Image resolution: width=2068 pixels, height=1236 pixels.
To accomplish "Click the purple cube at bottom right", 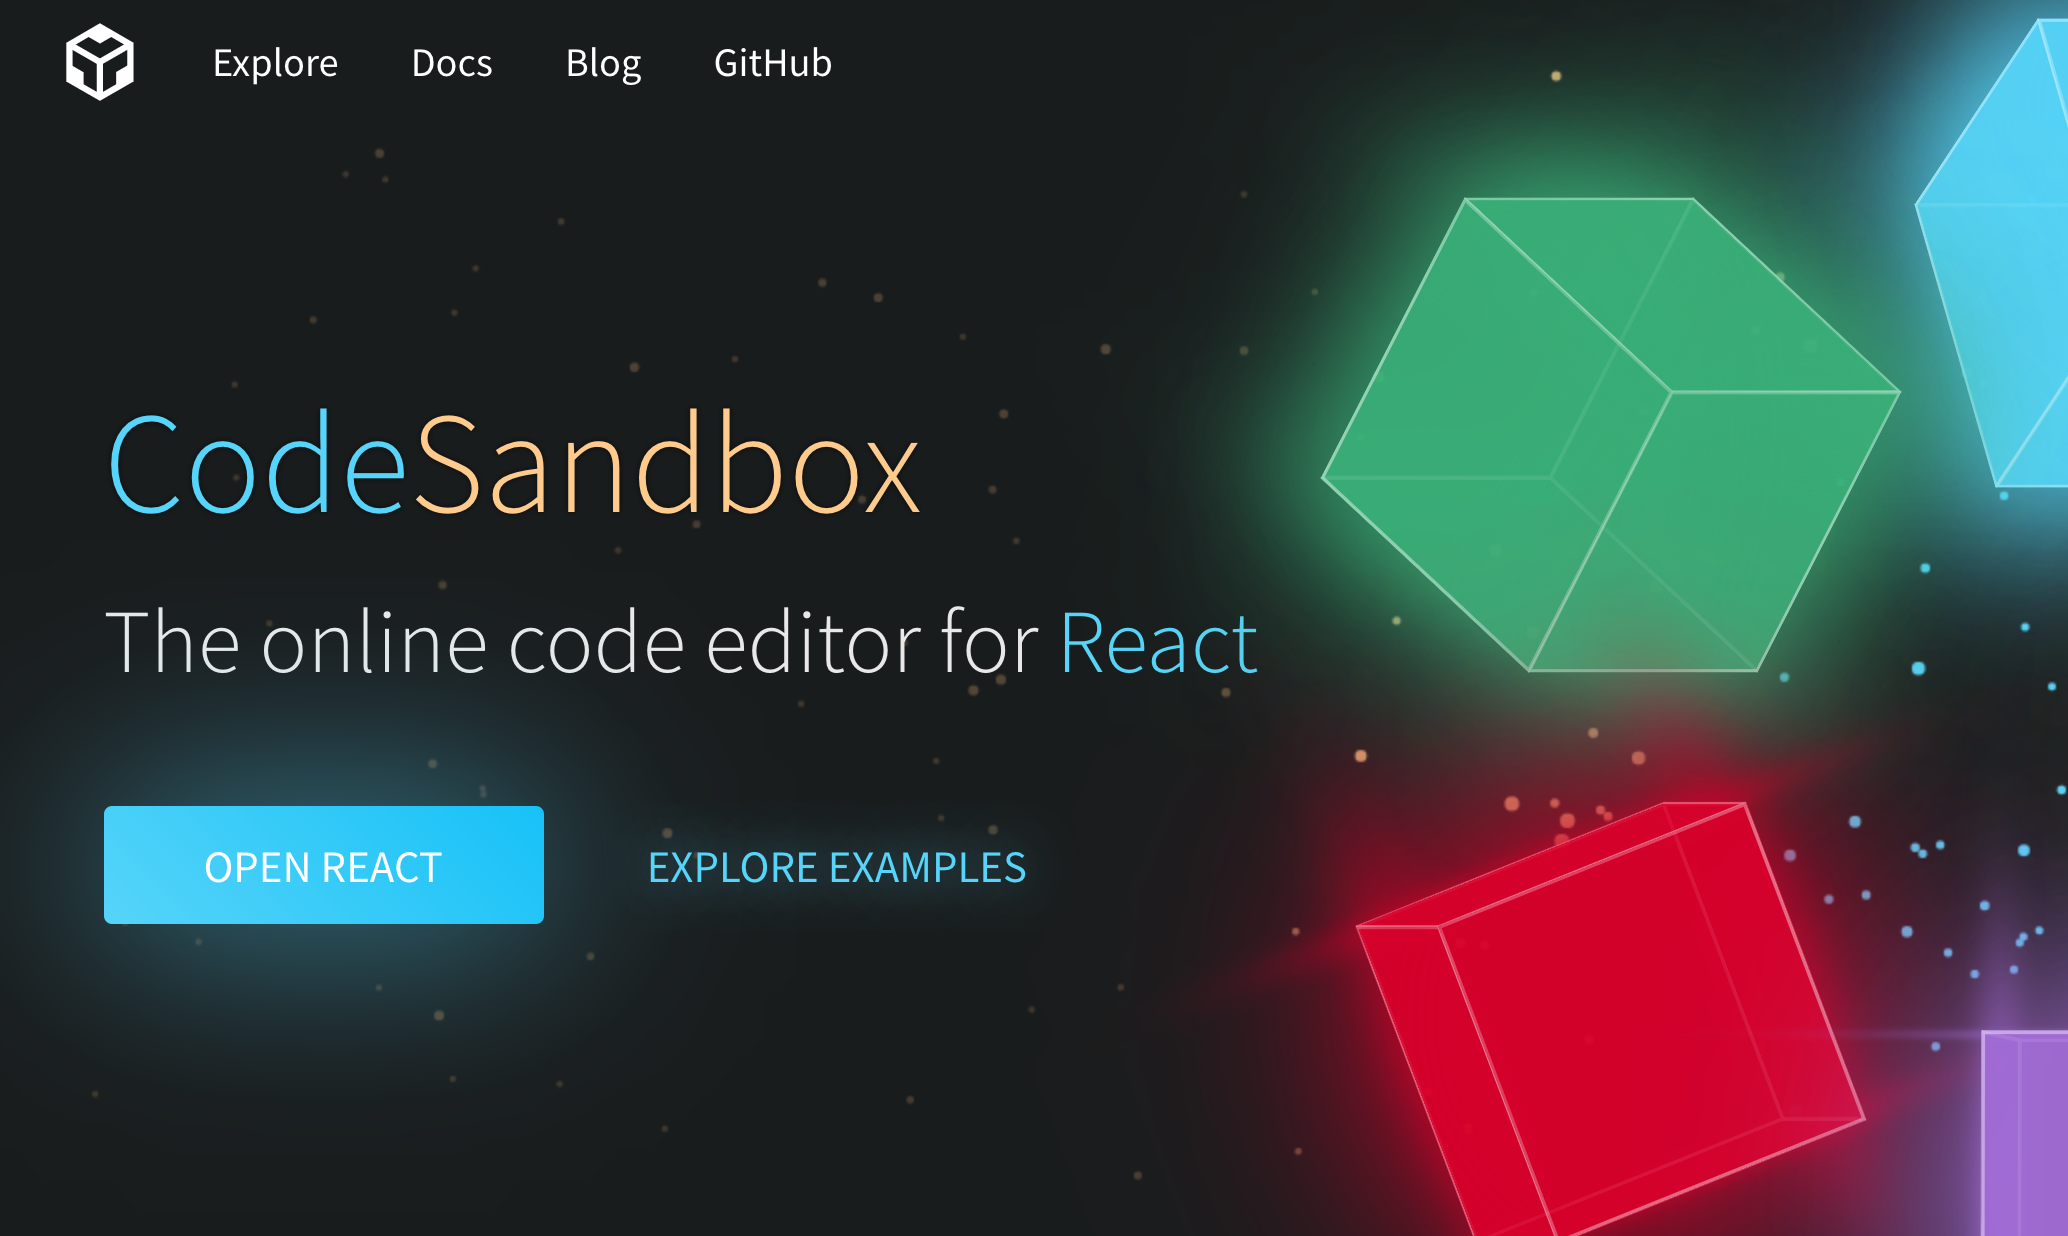I will click(x=2026, y=1133).
